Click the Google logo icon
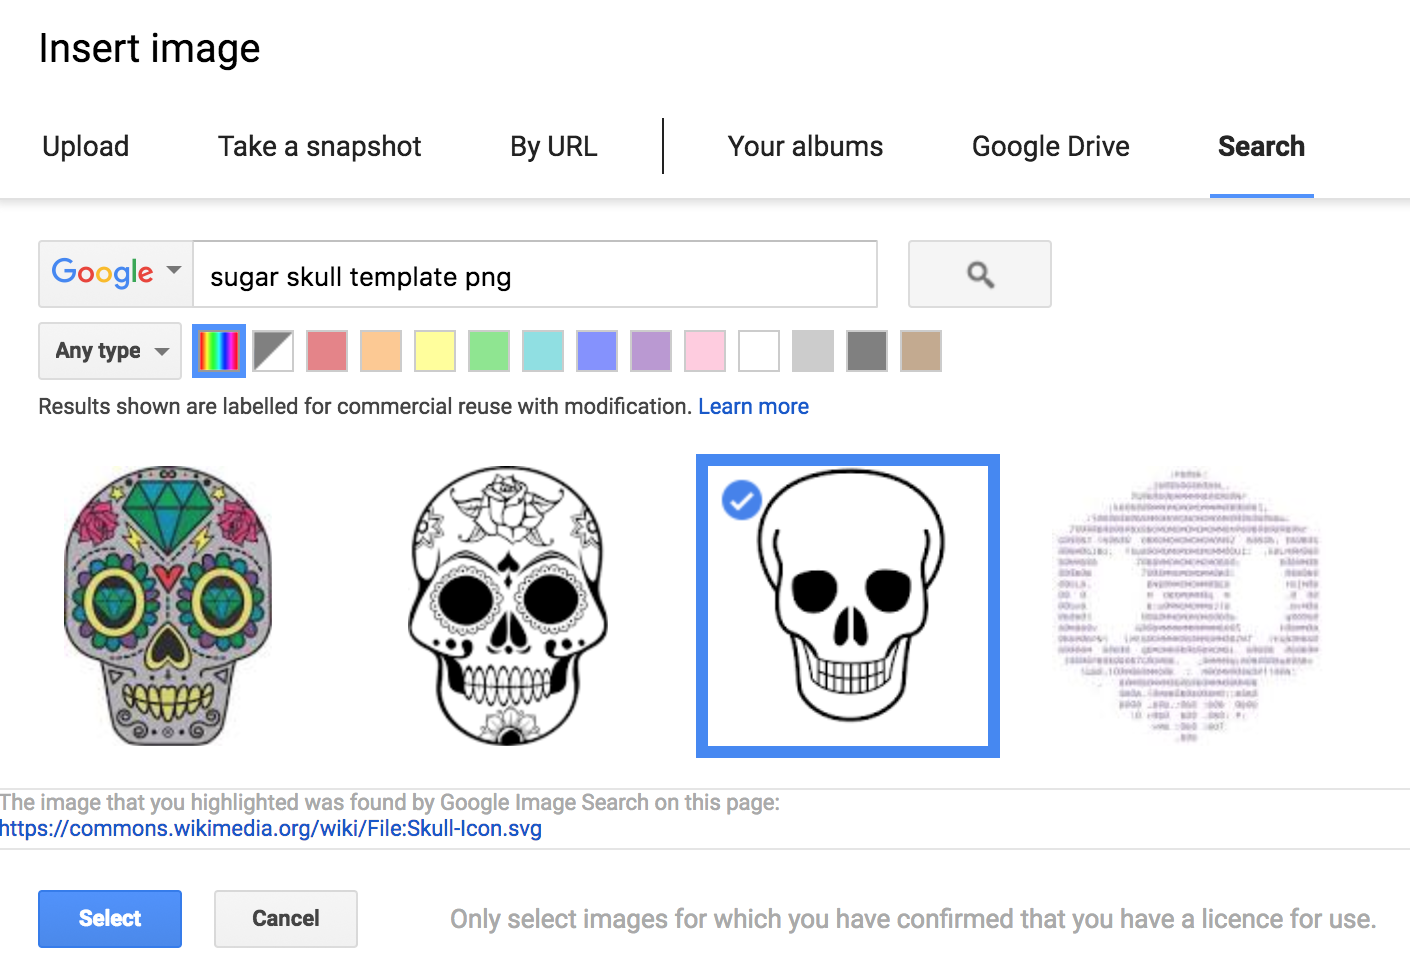 [x=100, y=272]
